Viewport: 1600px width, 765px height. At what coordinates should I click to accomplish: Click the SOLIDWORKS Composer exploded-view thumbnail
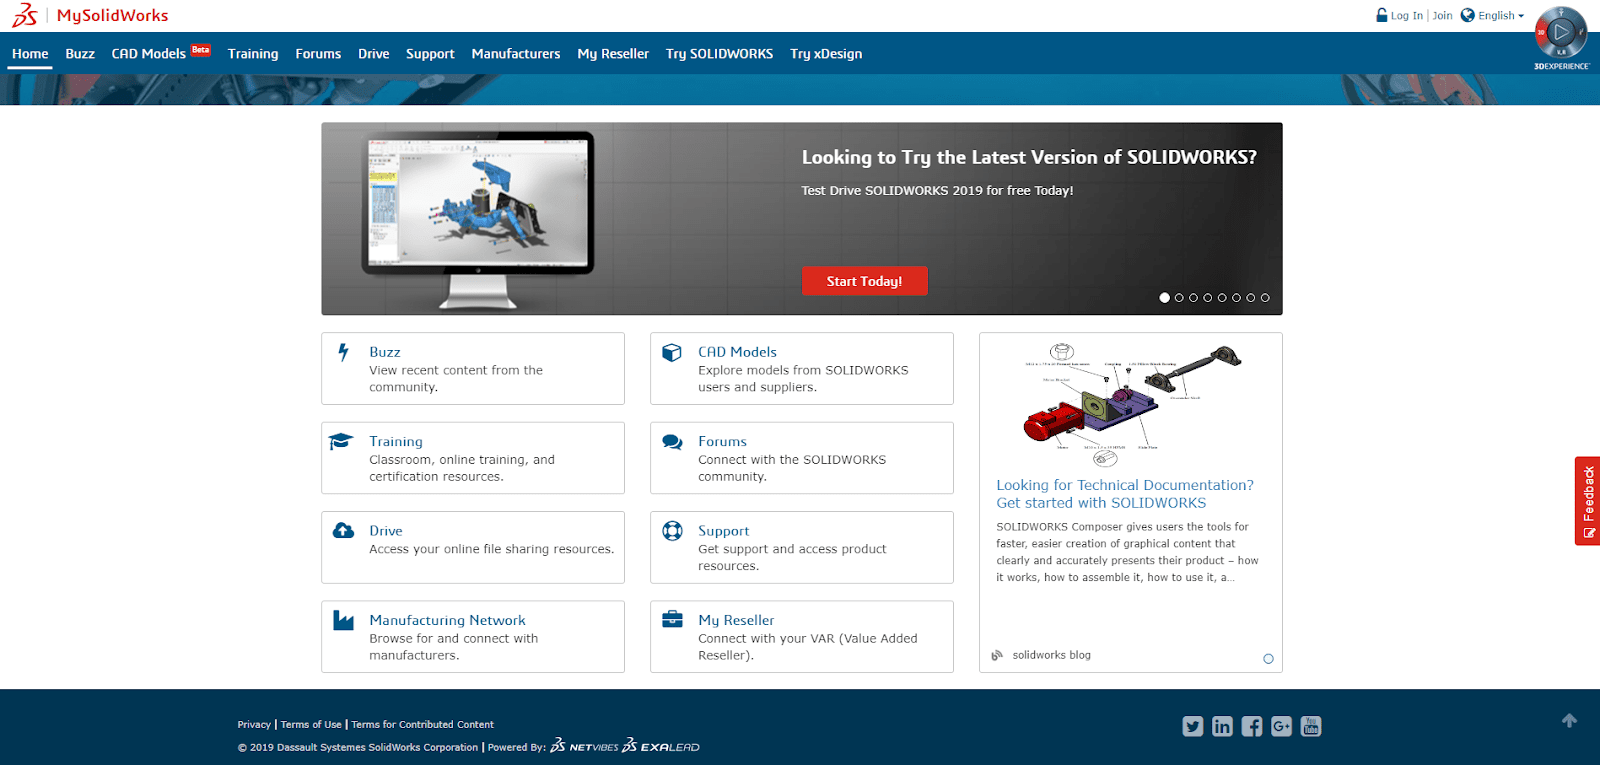(x=1131, y=405)
